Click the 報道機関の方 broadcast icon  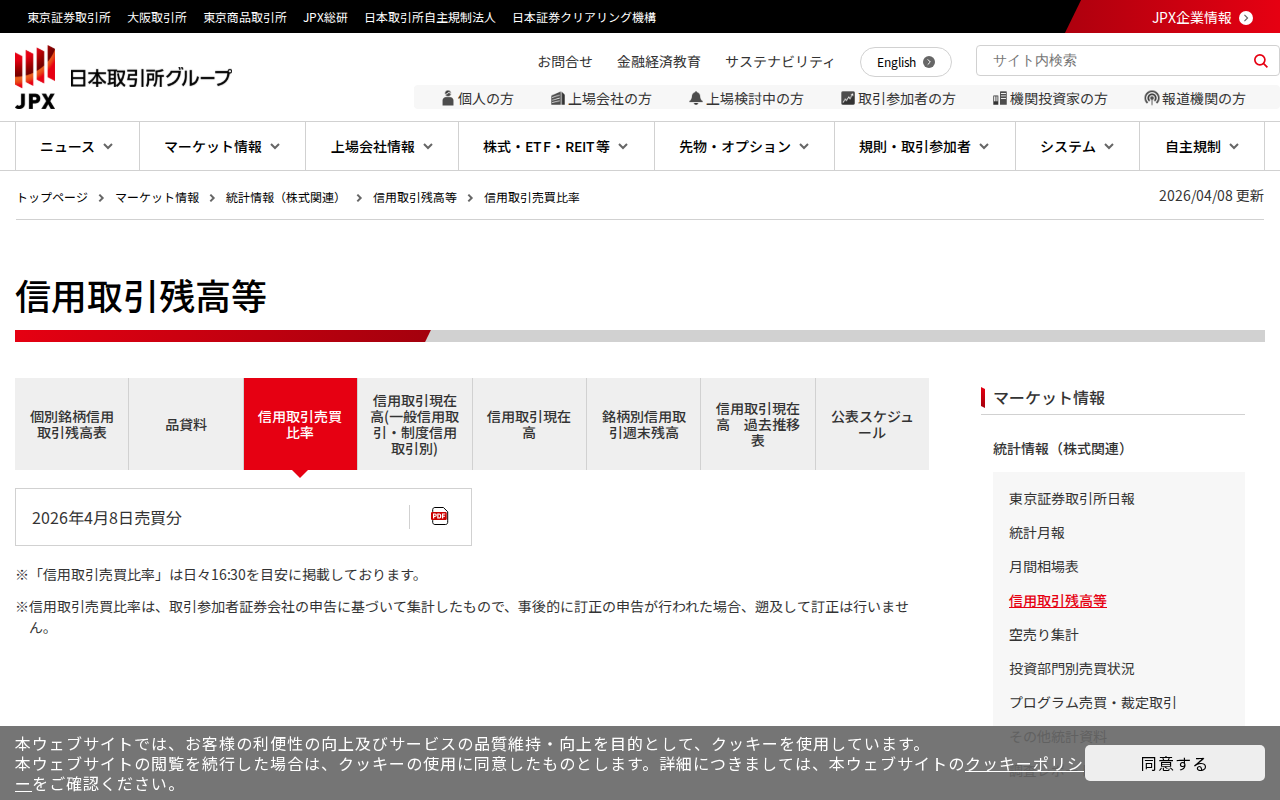pyautogui.click(x=1152, y=98)
